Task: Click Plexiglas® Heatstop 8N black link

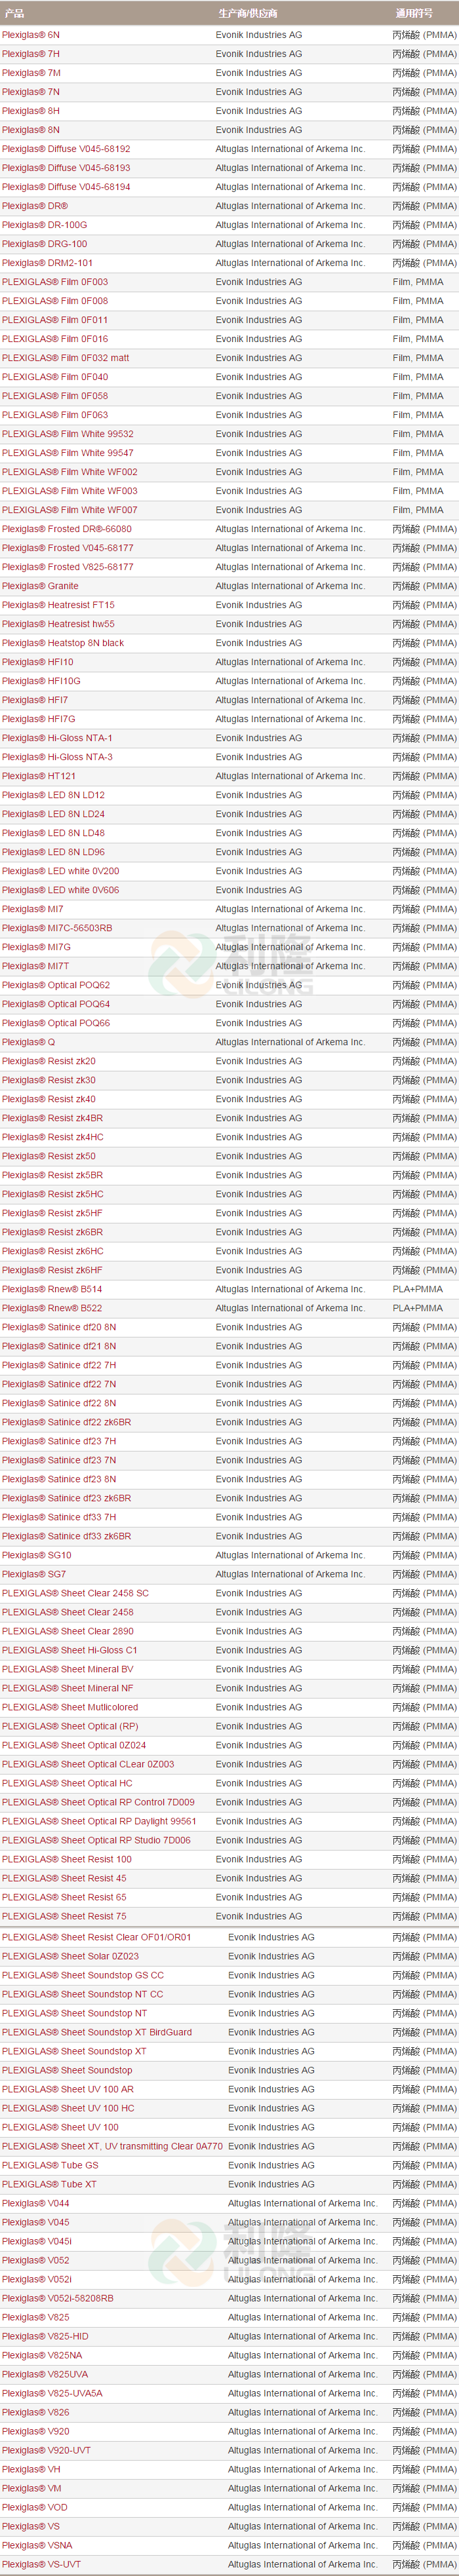Action: coord(63,643)
